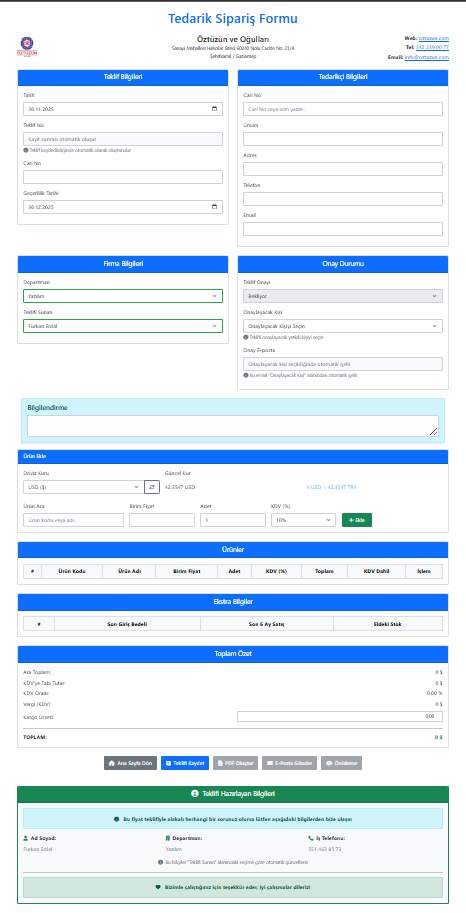This screenshot has width=466, height=913.
Task: Click the Onay E-posta field
Action: coord(343,364)
